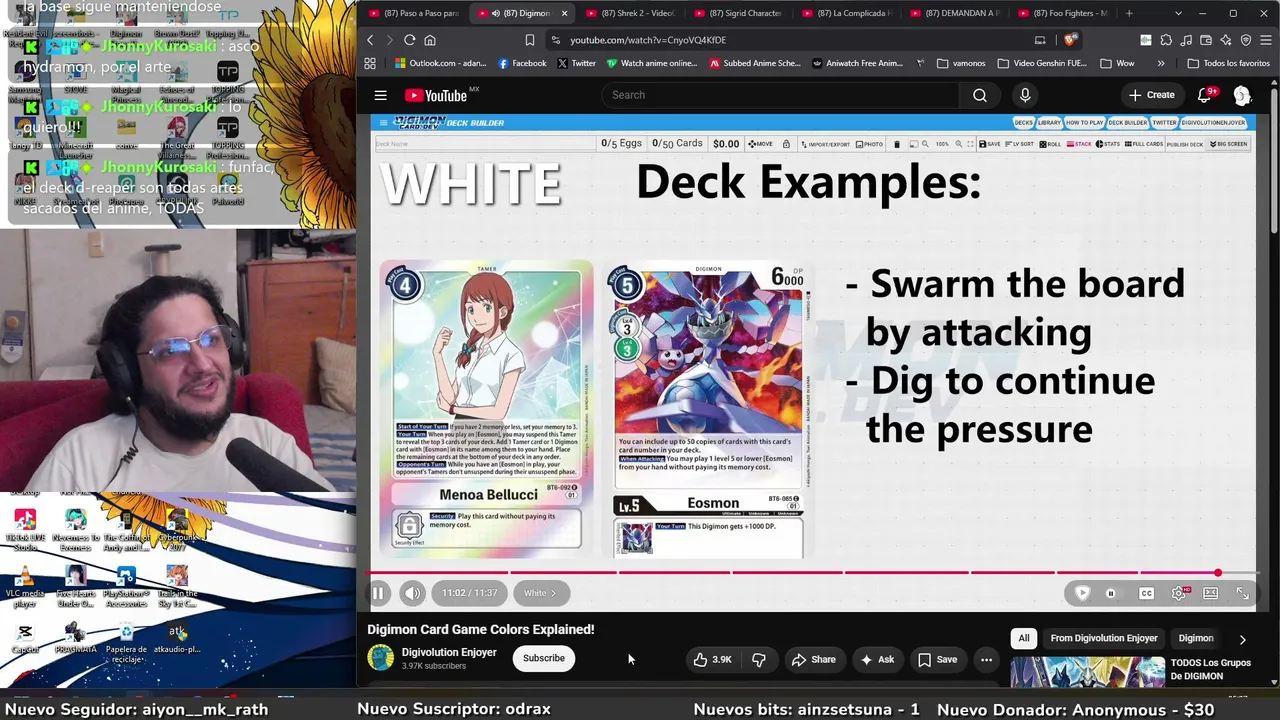The image size is (1280, 720).
Task: Open TikTok LIVE Studio desktop shortcut
Action: point(25,530)
